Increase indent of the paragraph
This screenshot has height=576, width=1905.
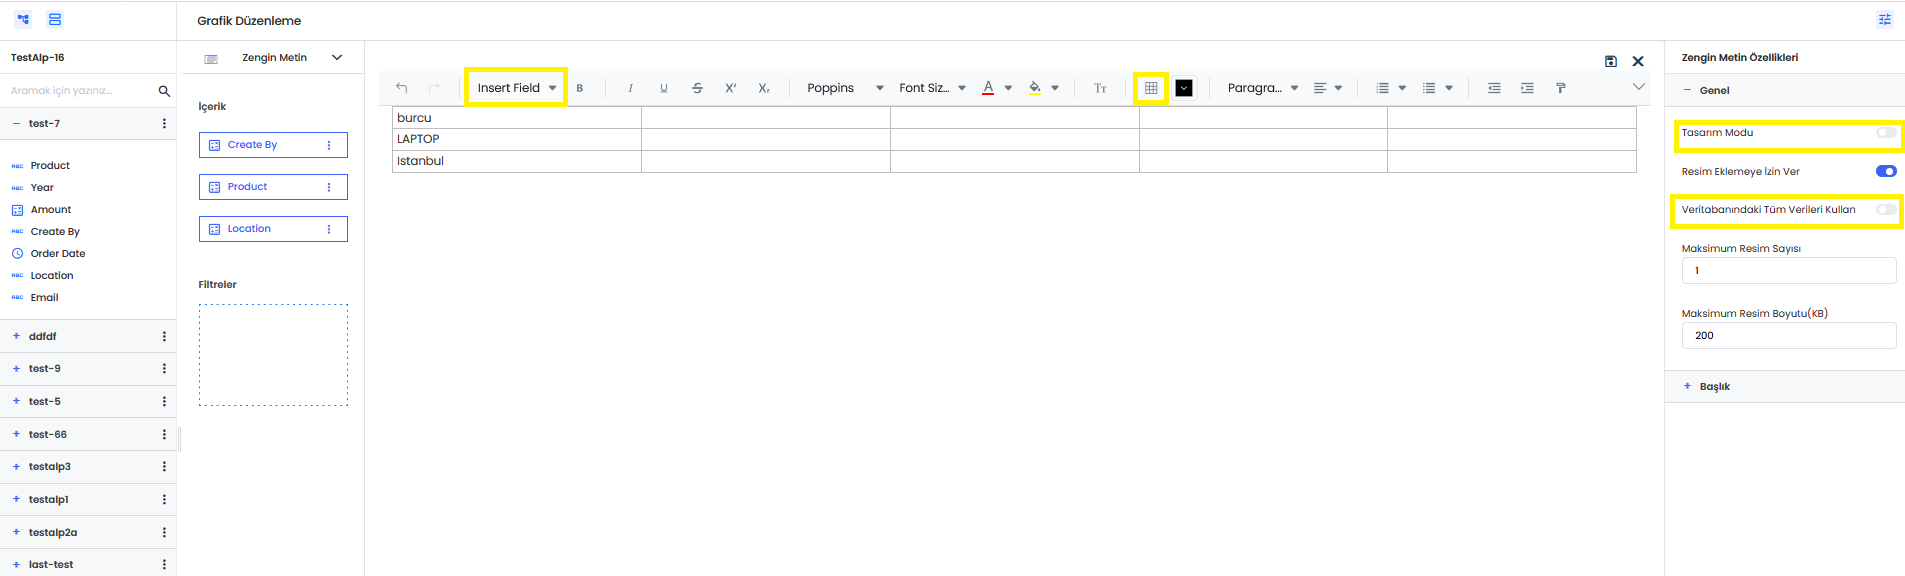click(1527, 88)
